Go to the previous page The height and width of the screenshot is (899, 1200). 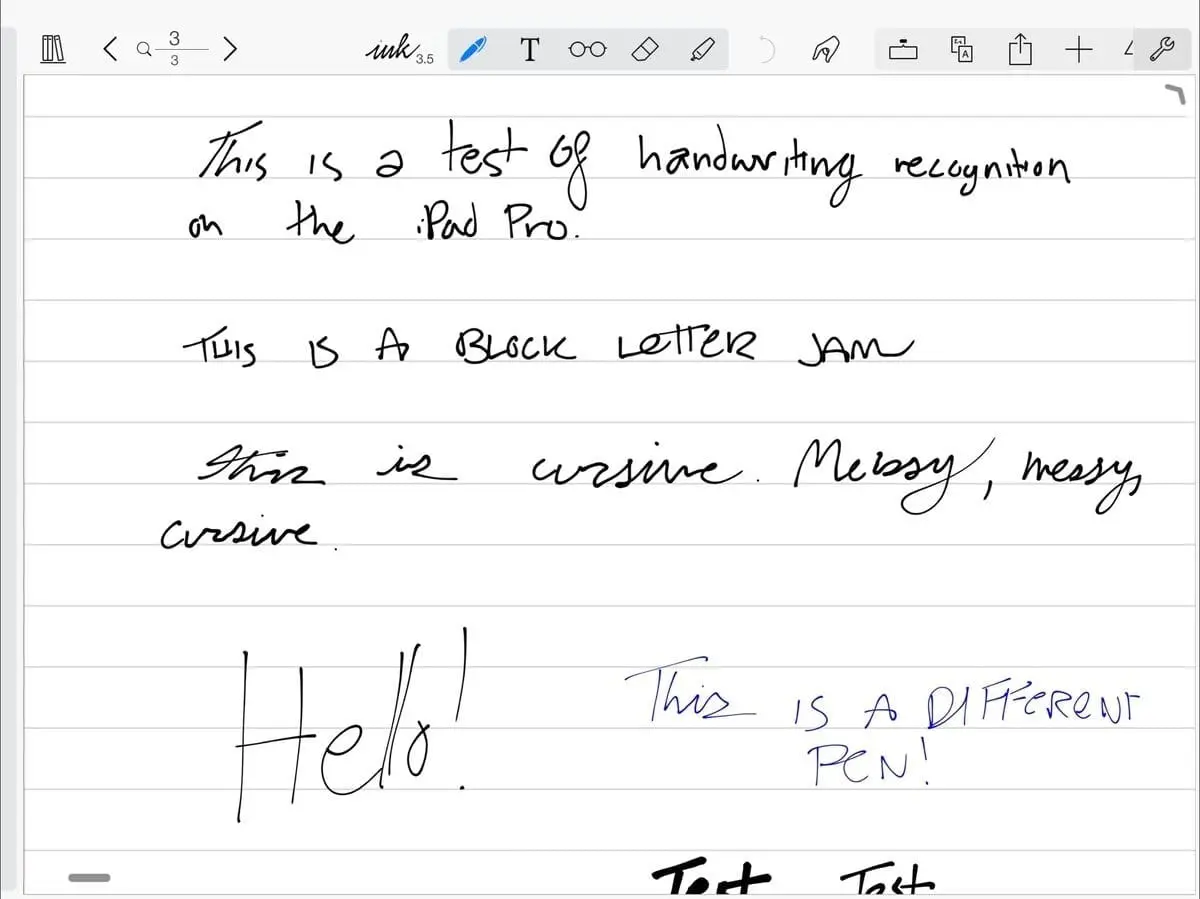[110, 48]
